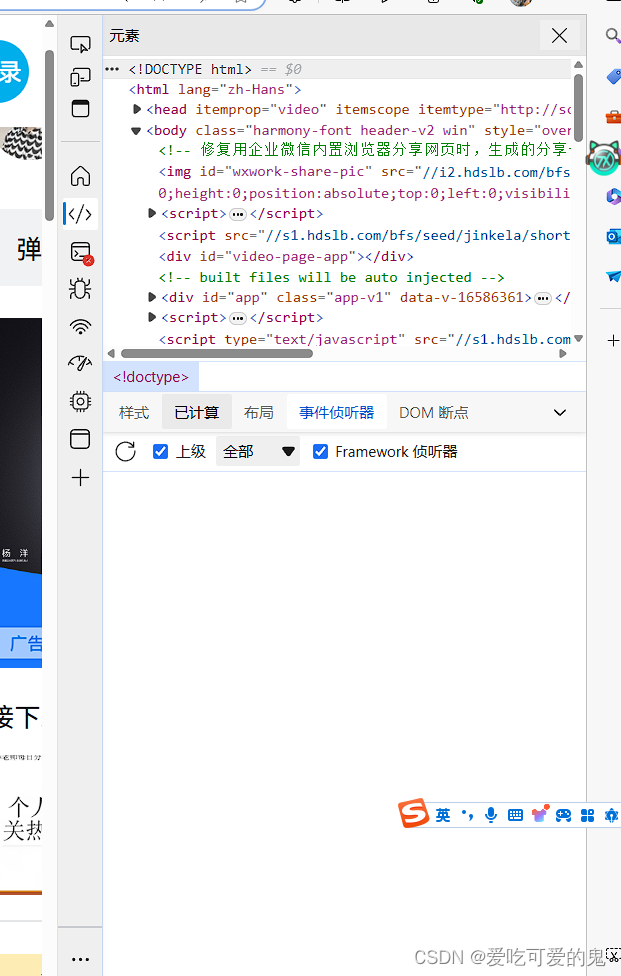
Task: Select the built files comment line
Action: (x=331, y=277)
